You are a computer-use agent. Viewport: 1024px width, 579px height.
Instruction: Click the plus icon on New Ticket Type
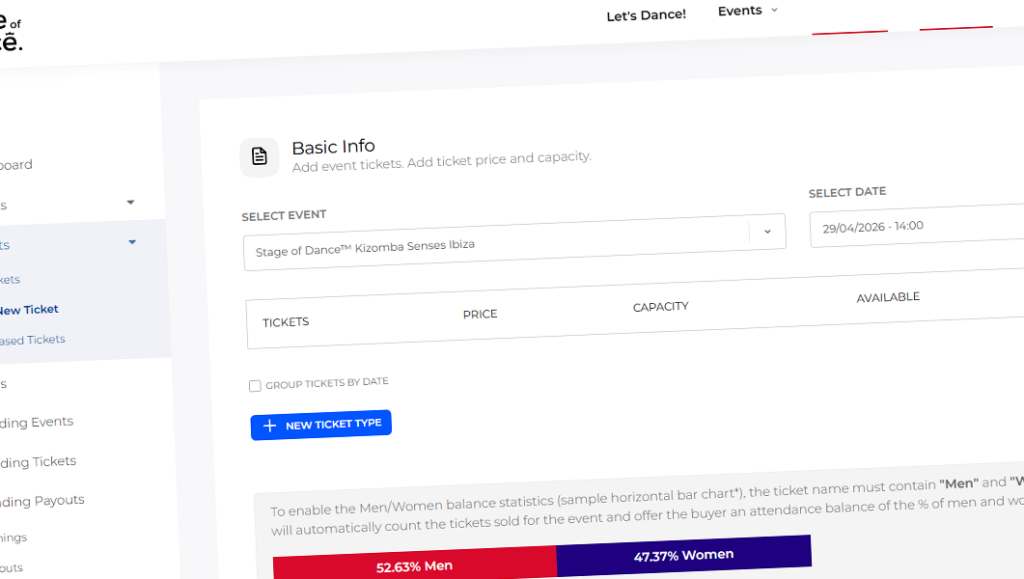[269, 426]
